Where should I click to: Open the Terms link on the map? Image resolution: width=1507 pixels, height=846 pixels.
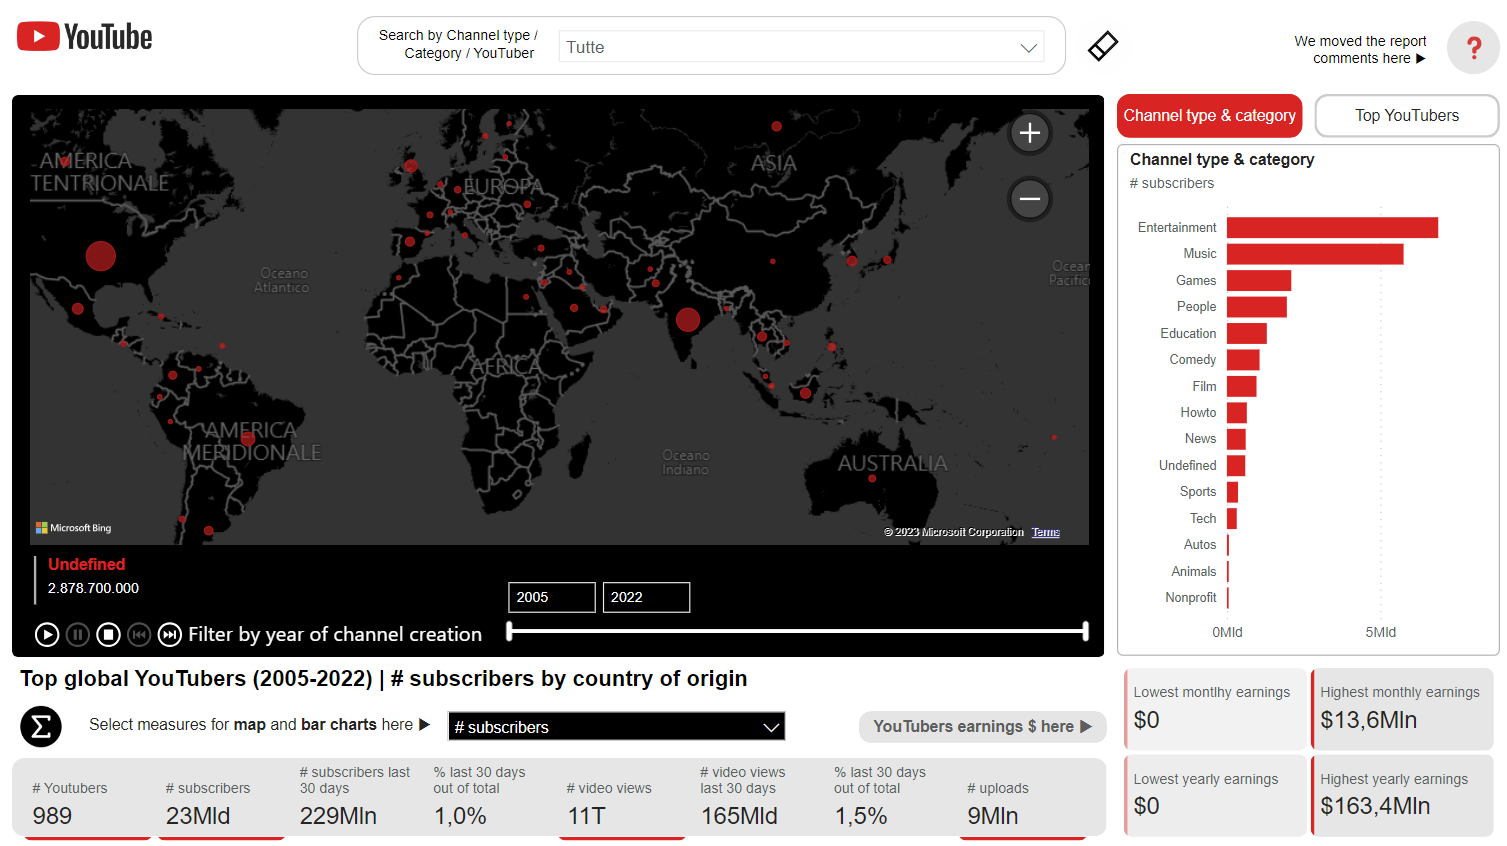pyautogui.click(x=1045, y=532)
